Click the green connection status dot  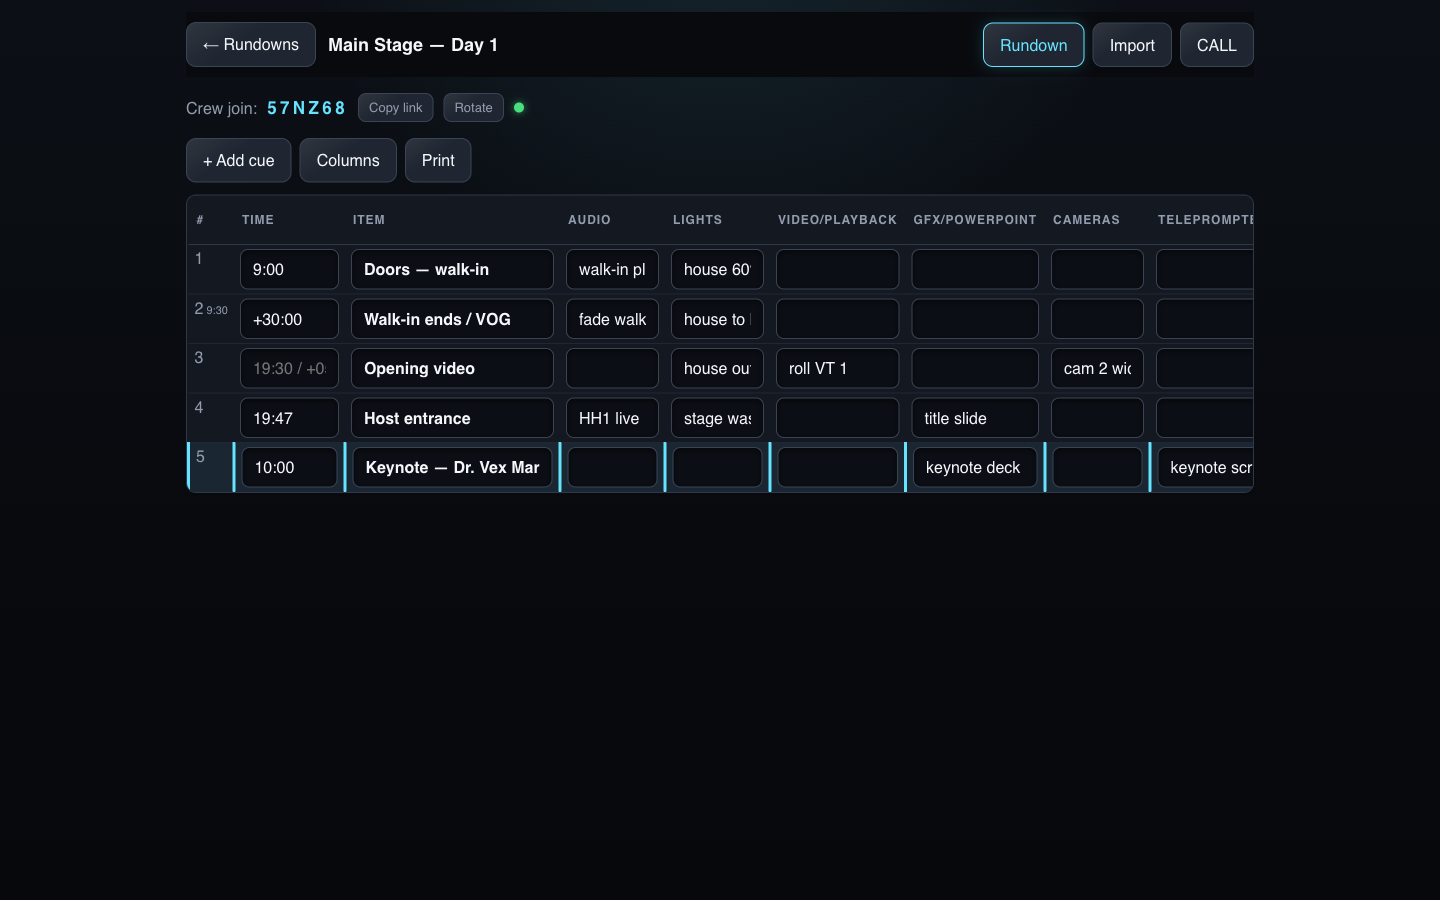click(519, 108)
